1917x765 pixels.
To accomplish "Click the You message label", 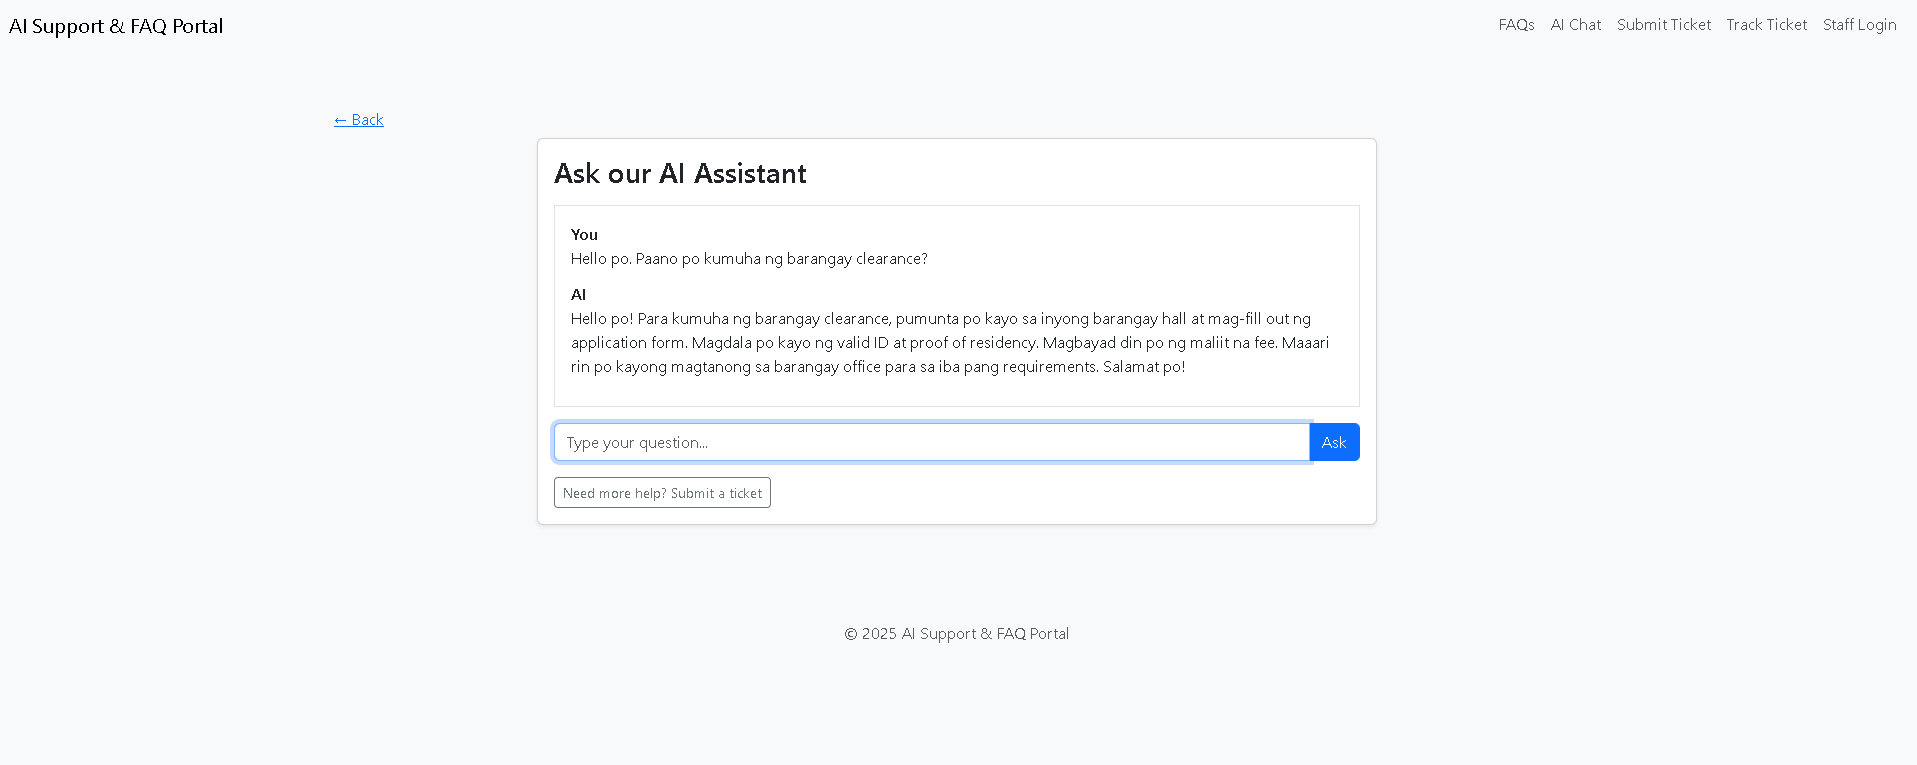I will pos(584,234).
